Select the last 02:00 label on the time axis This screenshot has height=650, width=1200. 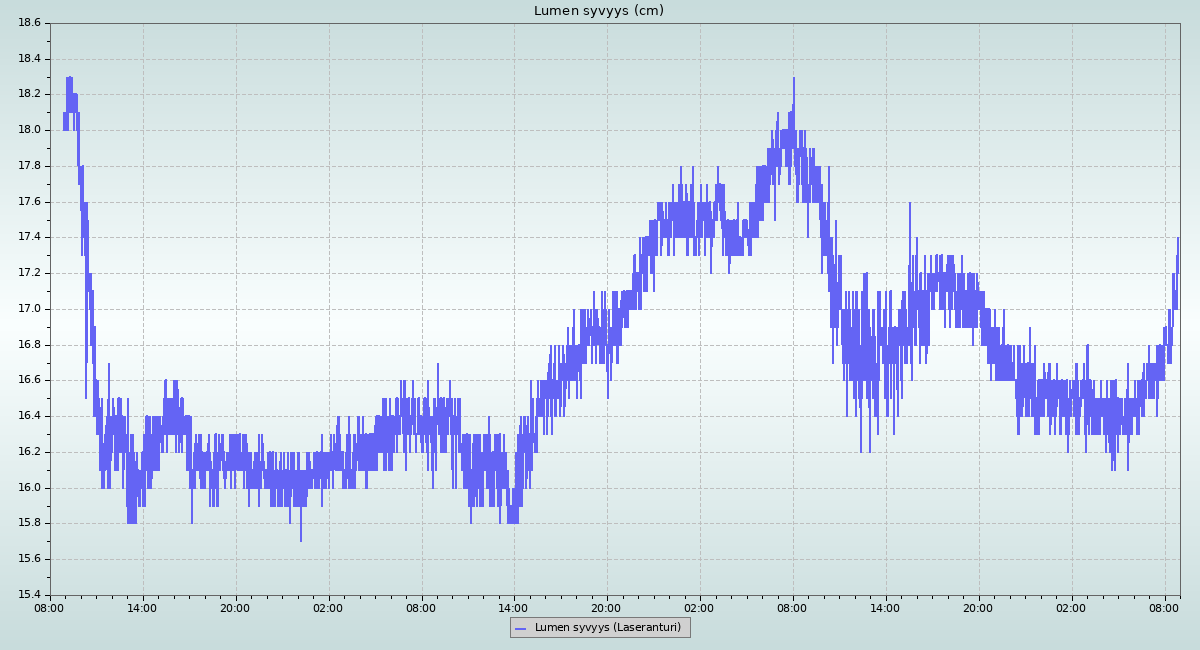1072,607
